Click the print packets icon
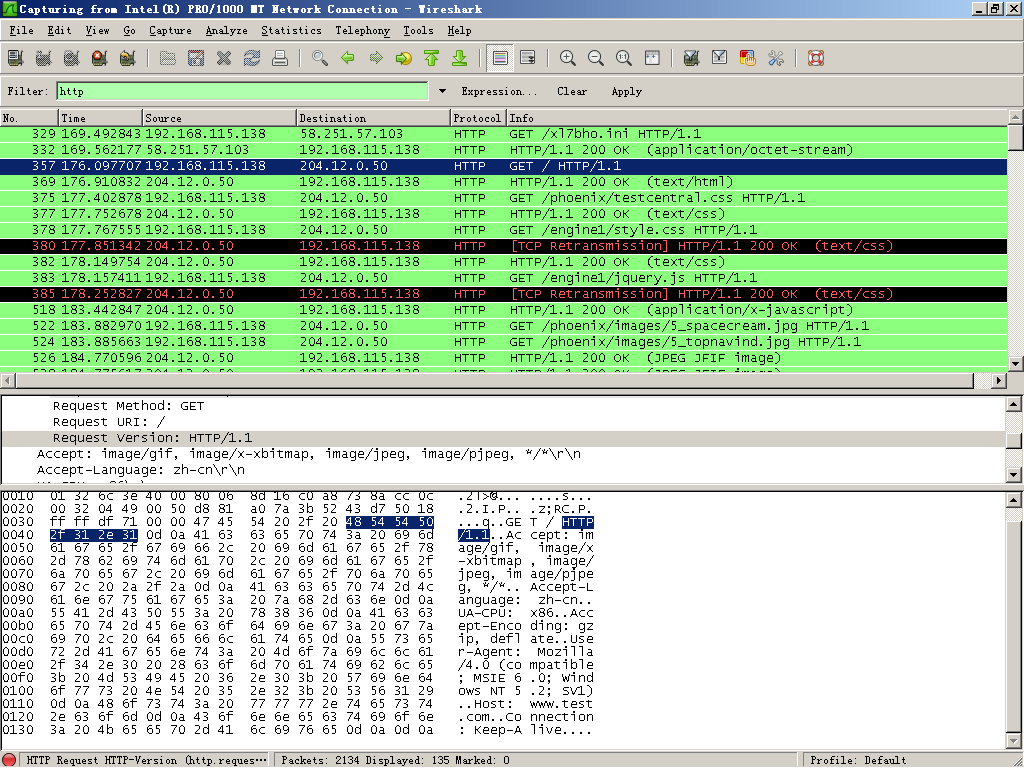The height and width of the screenshot is (768, 1024). coord(280,58)
